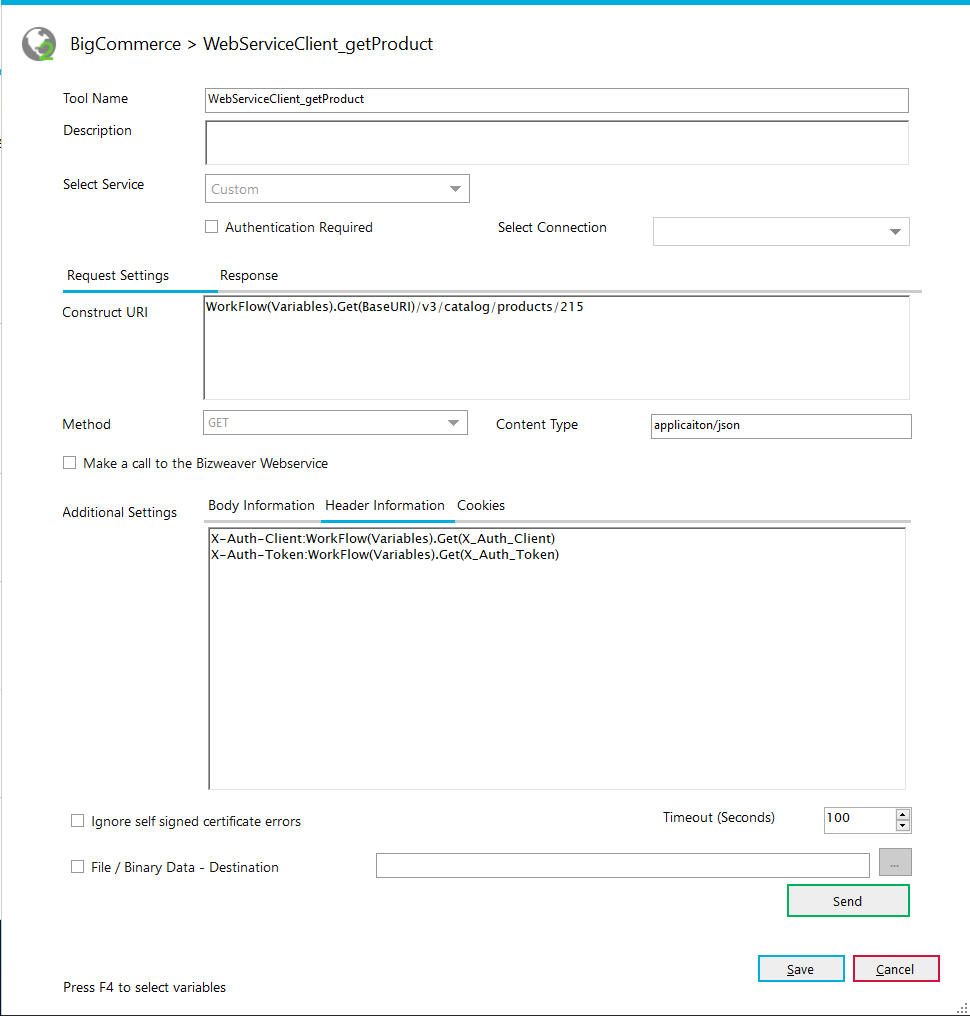Screen dimensions: 970x1016
Task: Click the X-Auth-Client header line
Action: pos(383,538)
